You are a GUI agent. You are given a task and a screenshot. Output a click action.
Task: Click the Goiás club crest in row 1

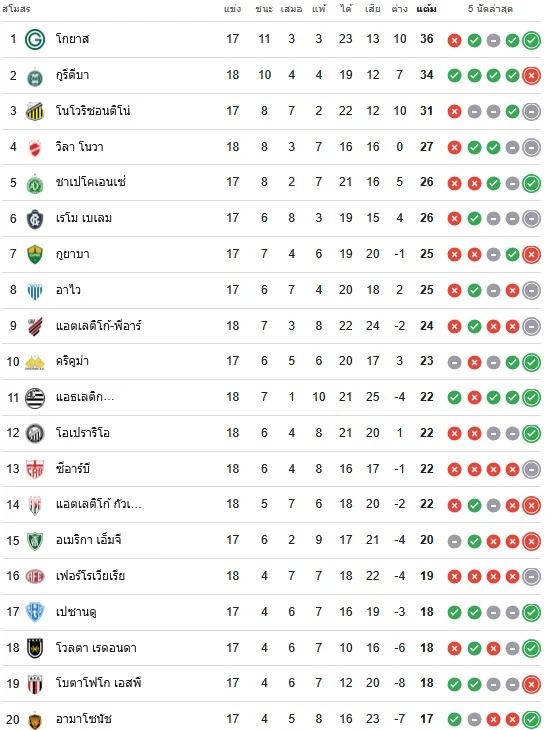pyautogui.click(x=35, y=40)
